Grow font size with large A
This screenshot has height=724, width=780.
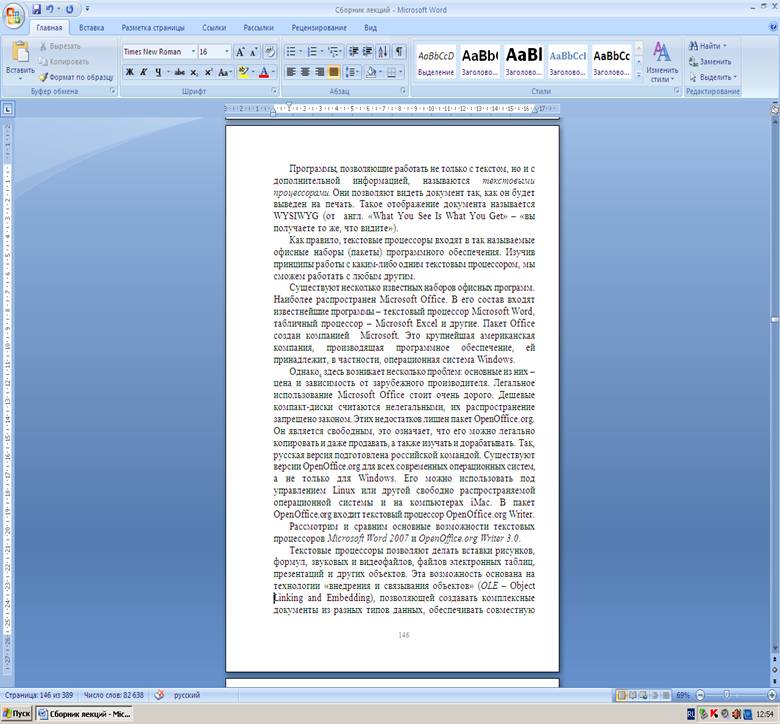coord(240,52)
